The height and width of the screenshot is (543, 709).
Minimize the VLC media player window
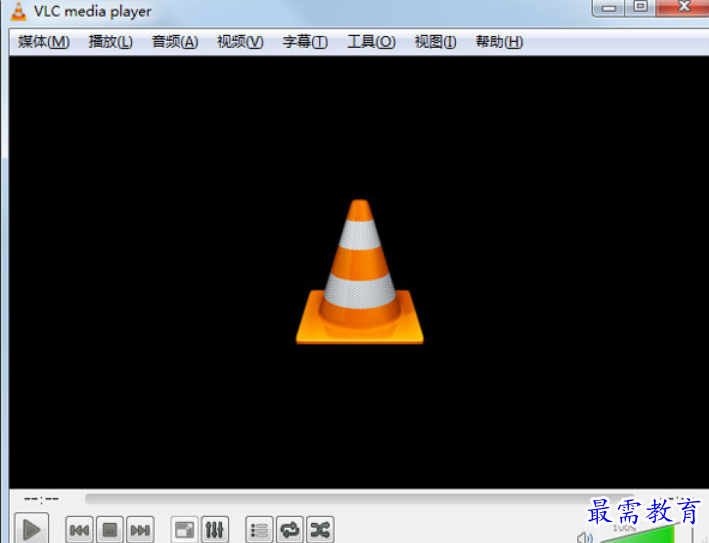point(609,8)
